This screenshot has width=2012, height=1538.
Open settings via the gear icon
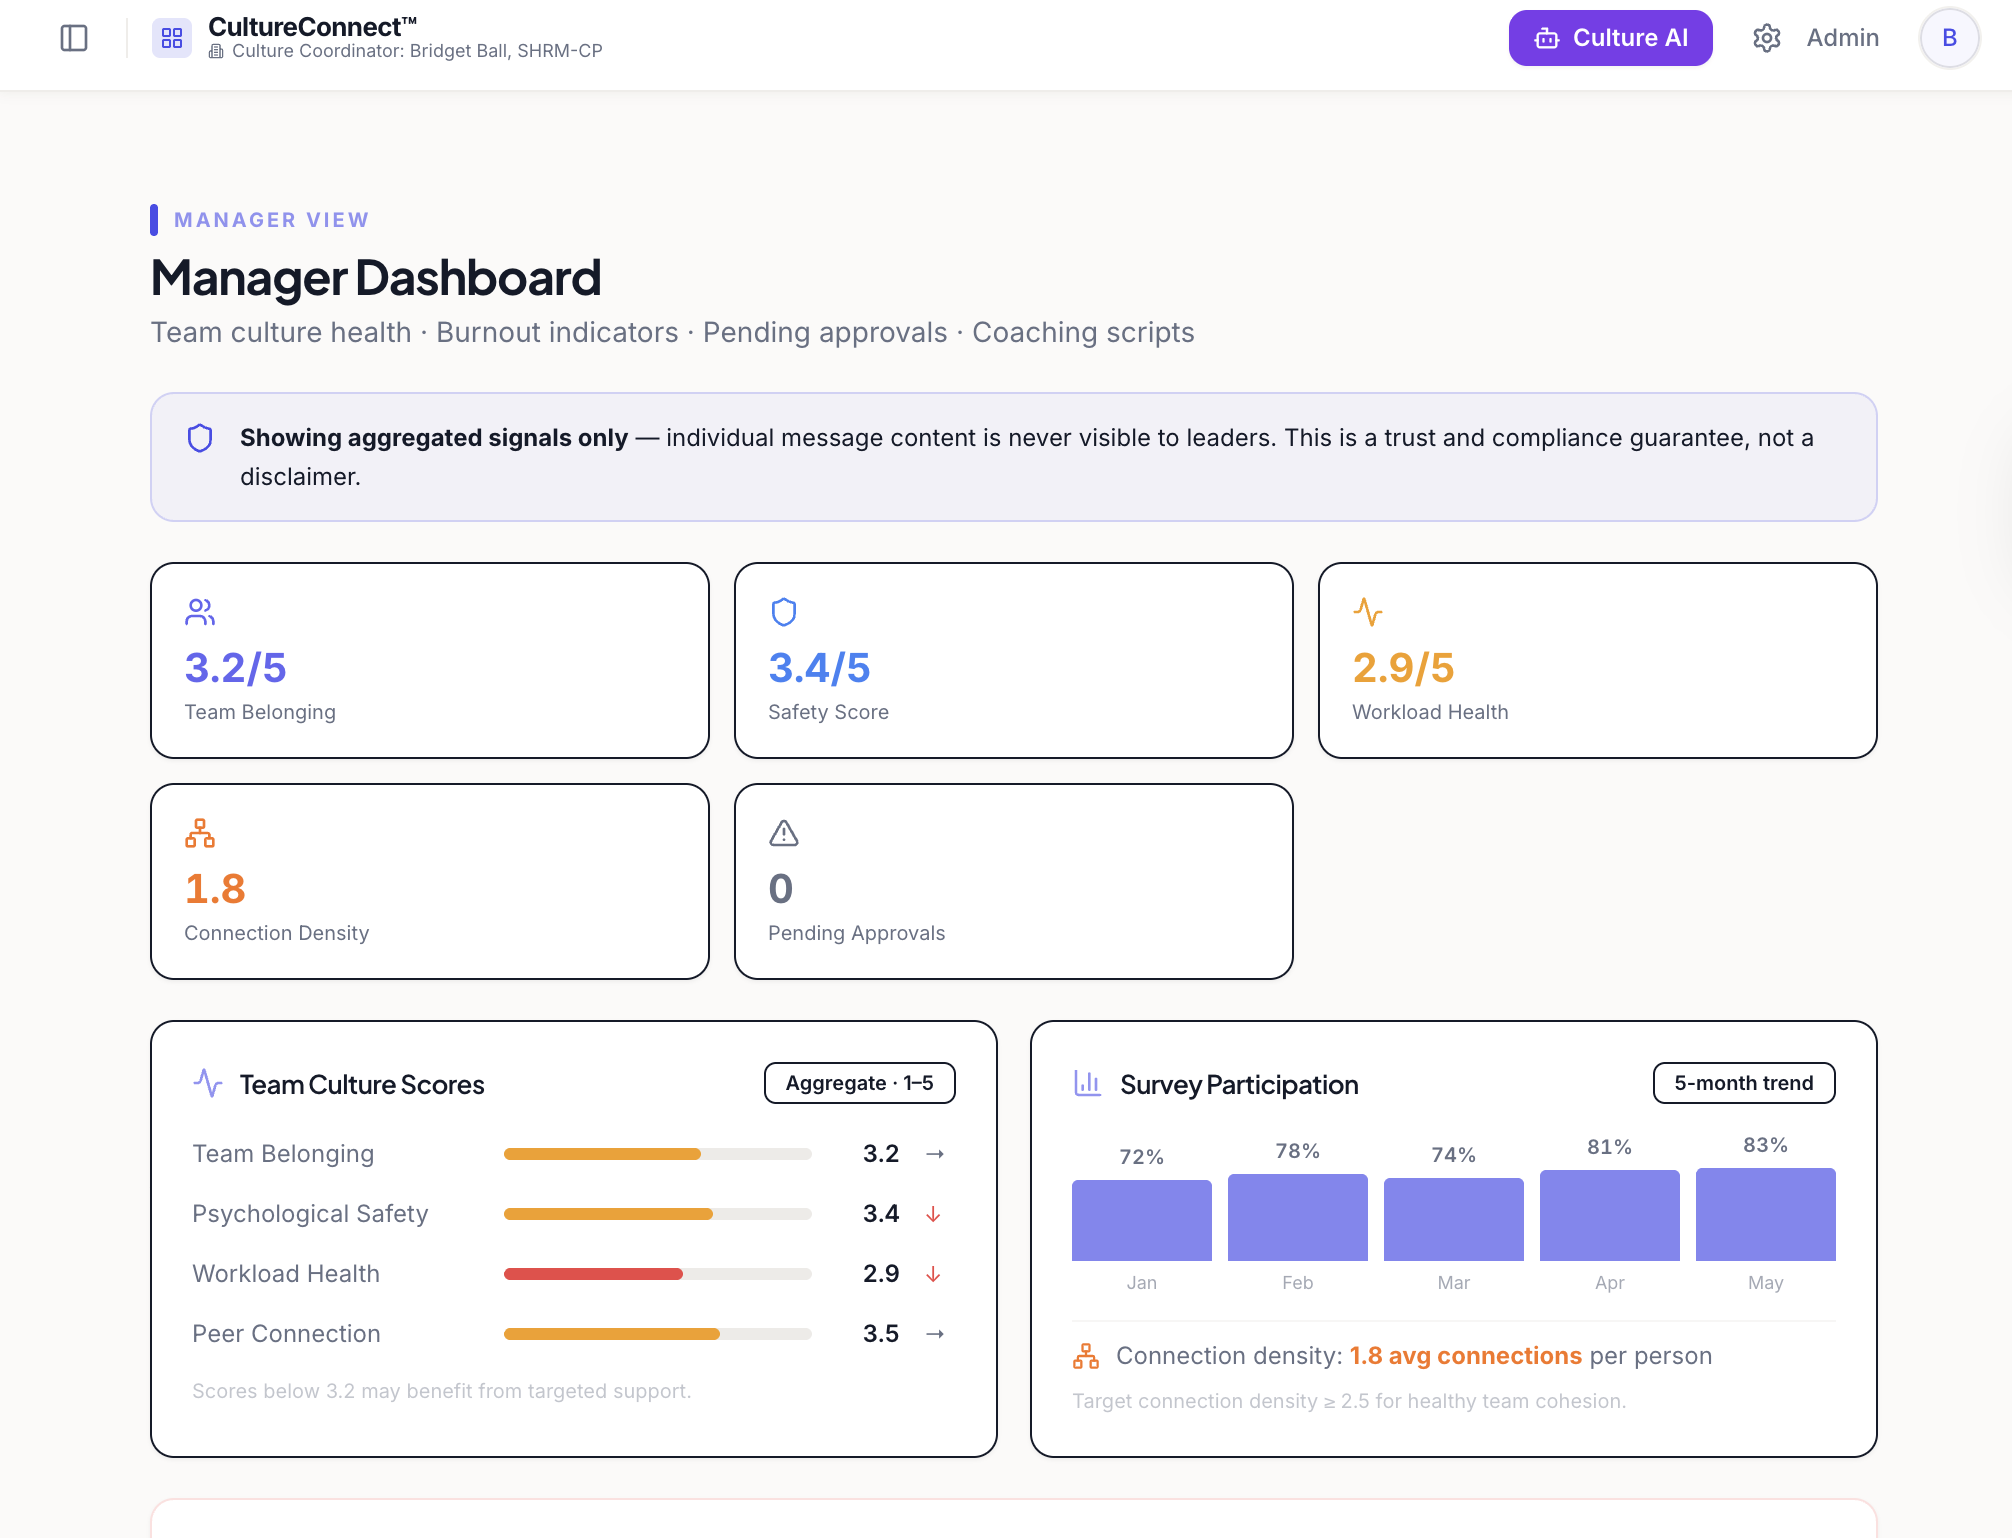[1767, 38]
